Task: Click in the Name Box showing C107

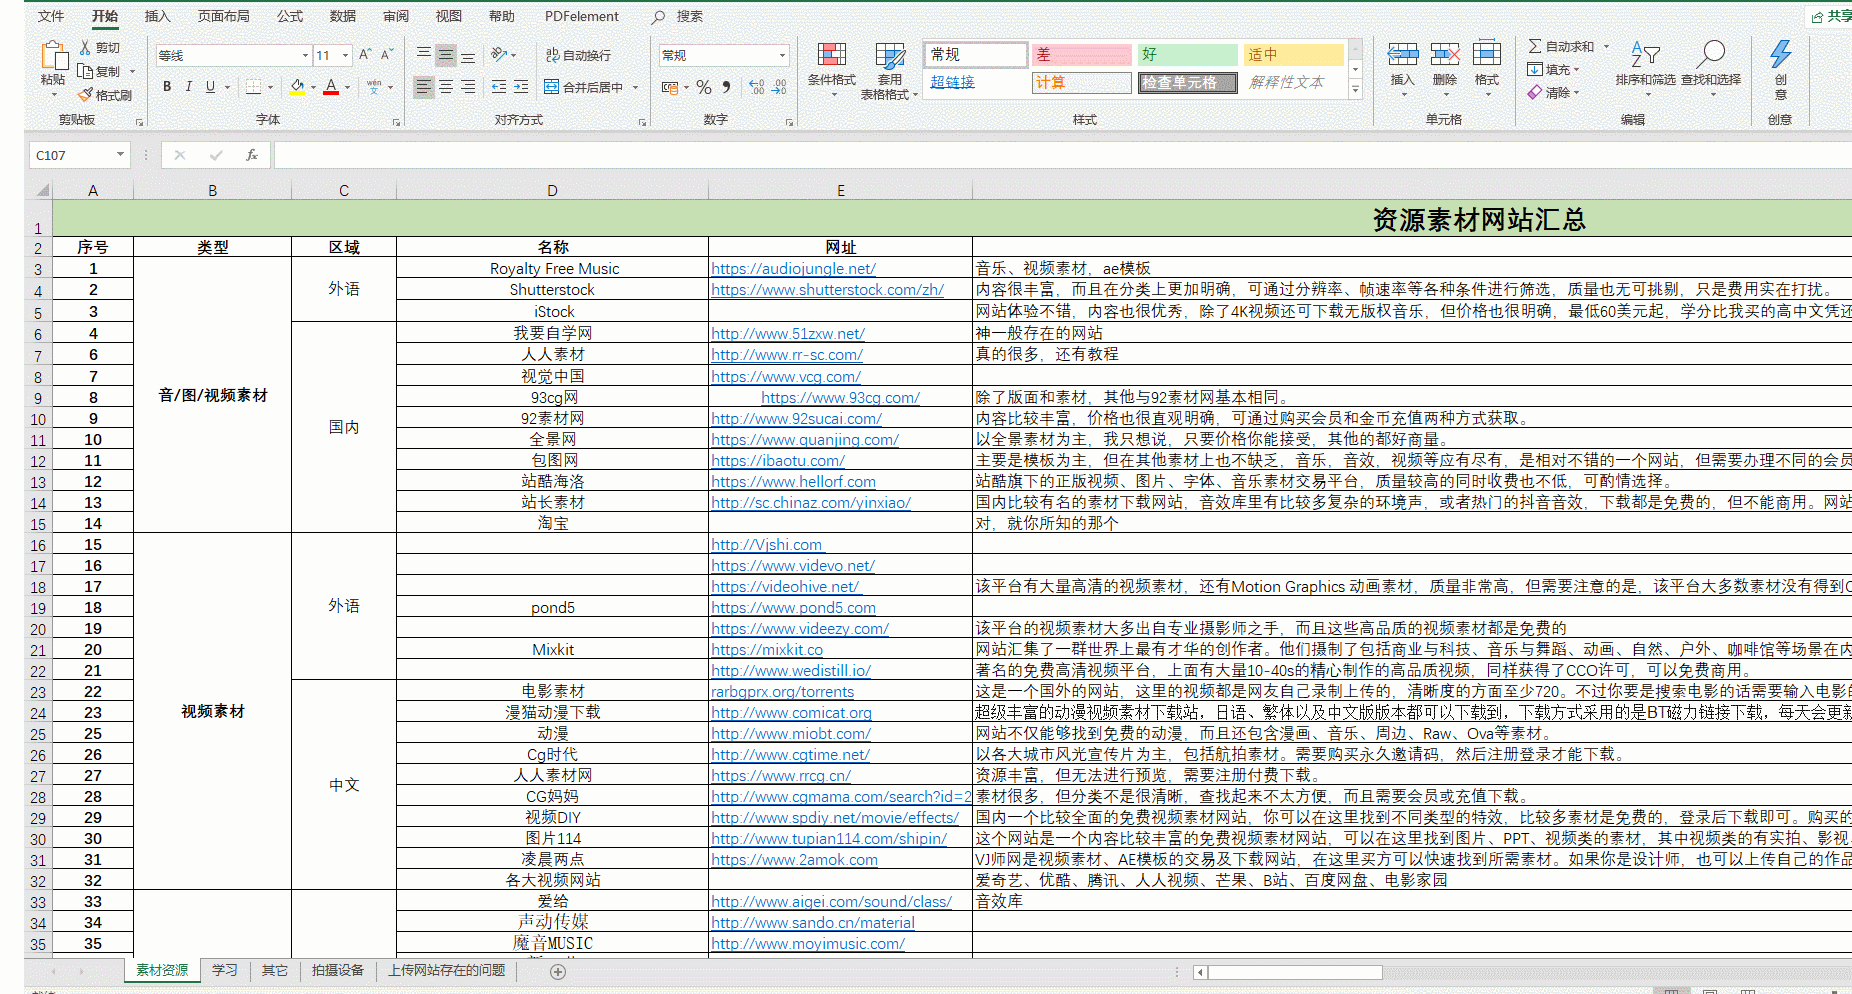Action: click(70, 155)
